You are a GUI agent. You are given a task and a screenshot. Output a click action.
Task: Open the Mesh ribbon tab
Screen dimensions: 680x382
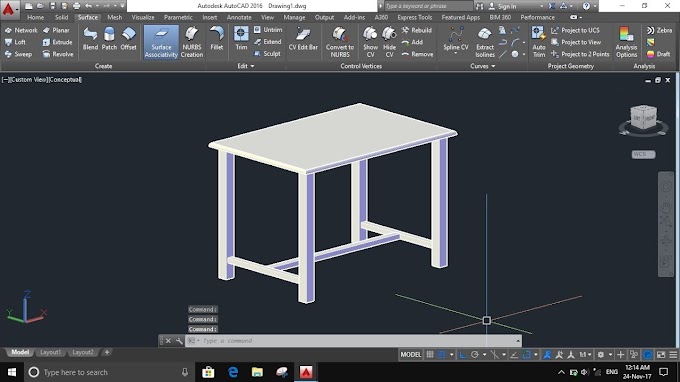pyautogui.click(x=114, y=17)
